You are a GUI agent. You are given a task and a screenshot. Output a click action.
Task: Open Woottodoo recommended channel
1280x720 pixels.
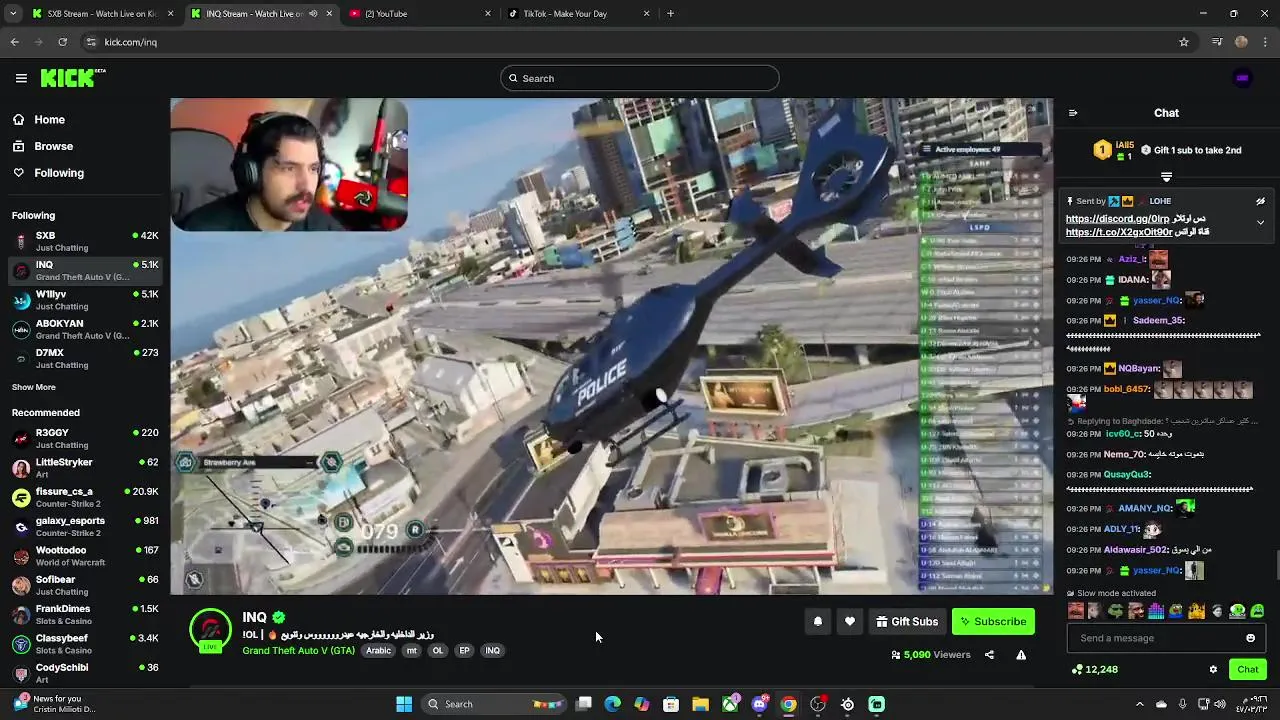pyautogui.click(x=85, y=556)
